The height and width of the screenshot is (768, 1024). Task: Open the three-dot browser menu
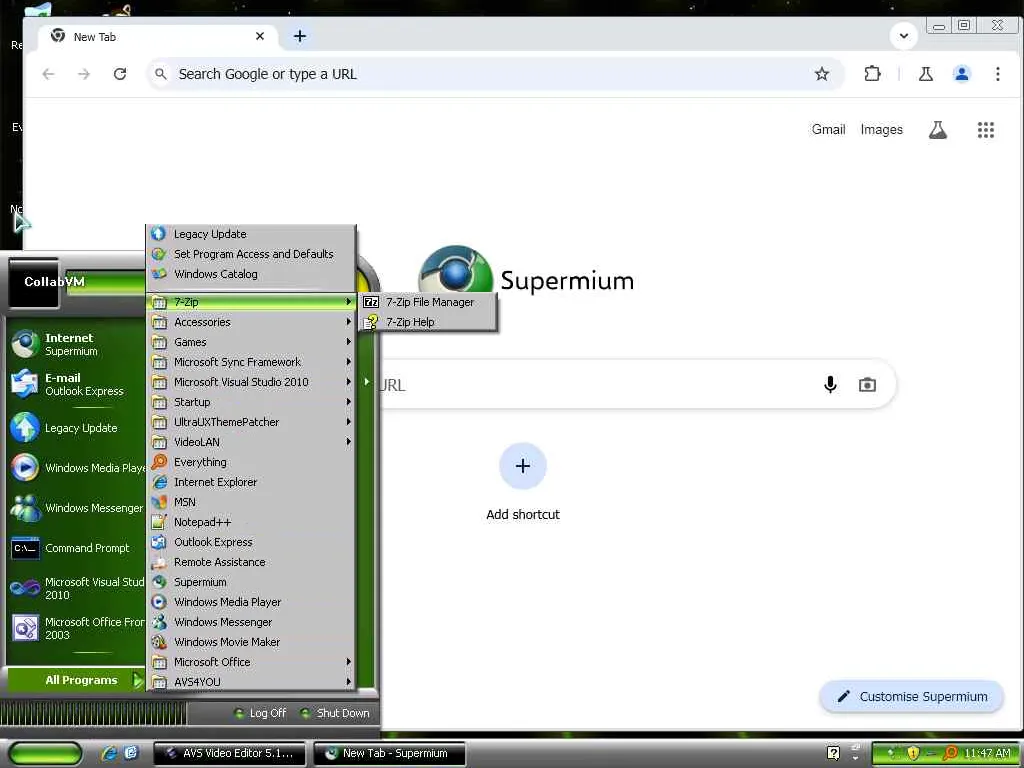coord(997,74)
